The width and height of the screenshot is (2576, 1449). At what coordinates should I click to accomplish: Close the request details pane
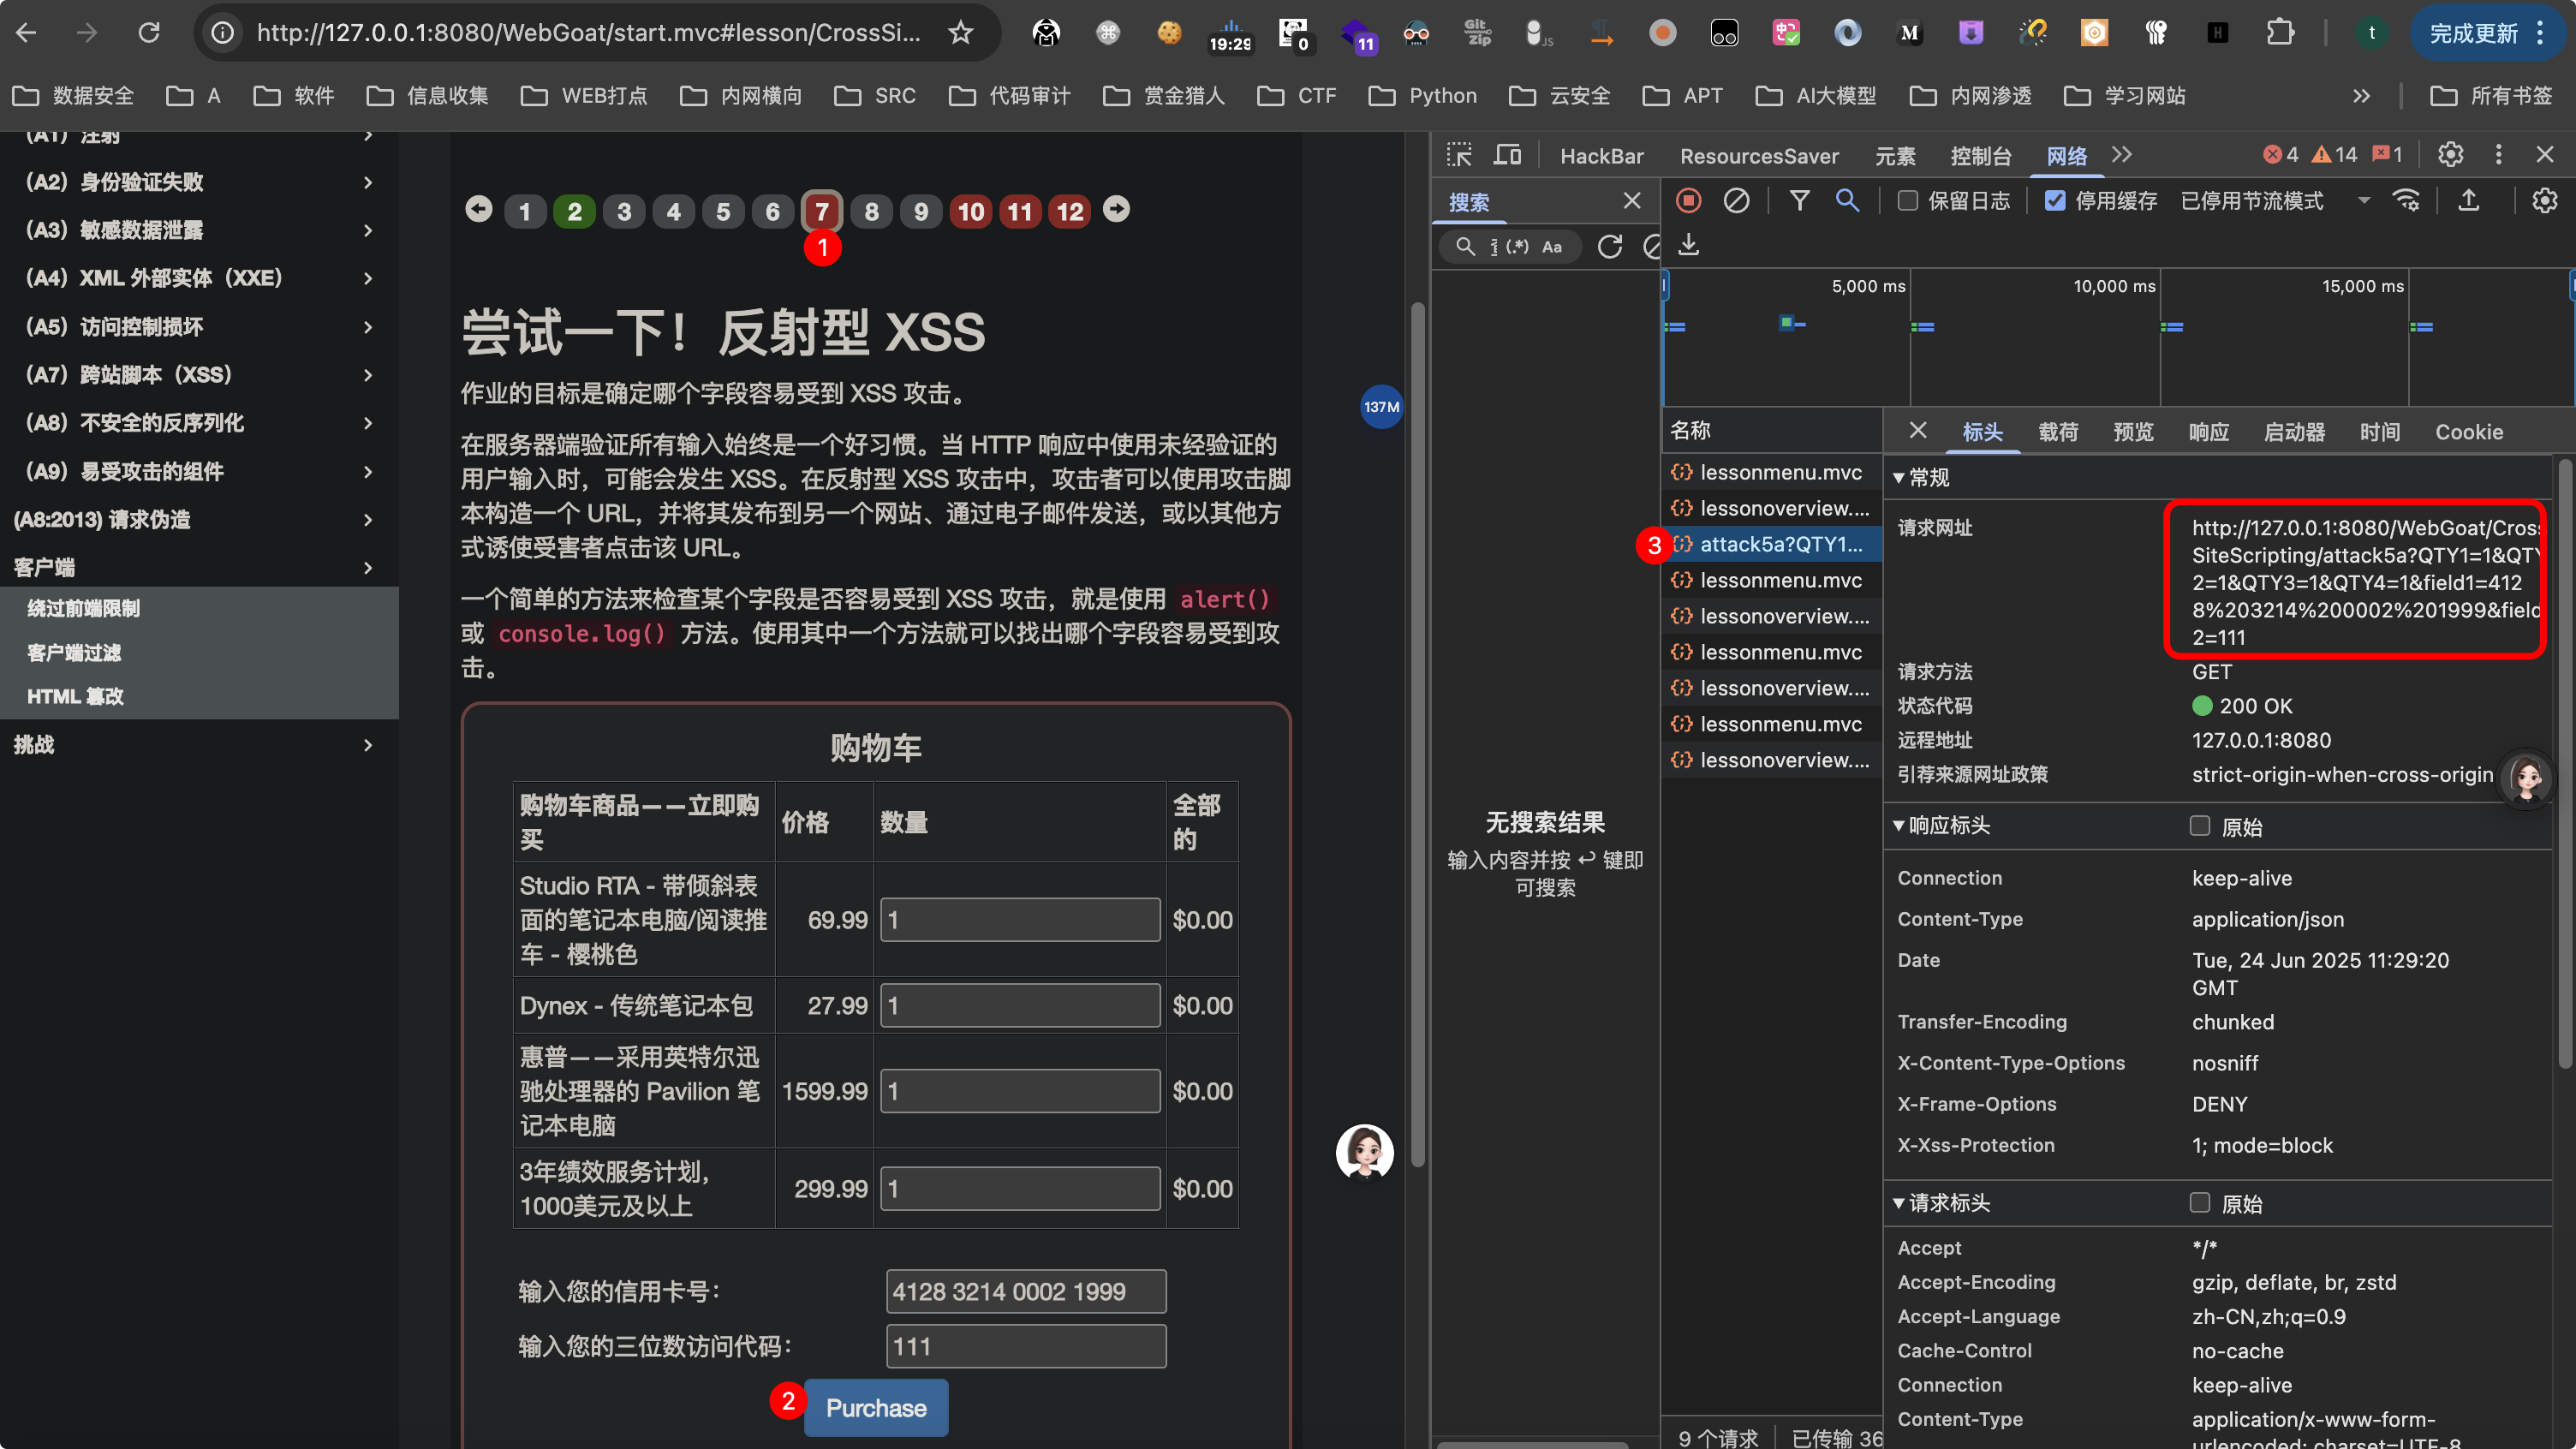coord(1917,431)
